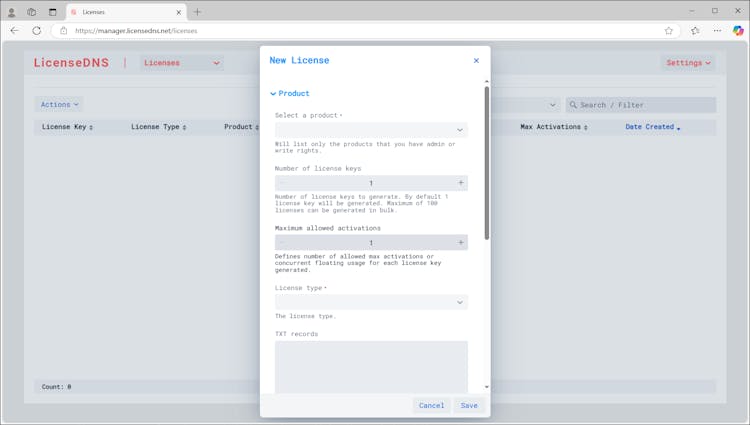Click the dialog vertical scrollbar thumb
This screenshot has height=425, width=750.
[486, 163]
